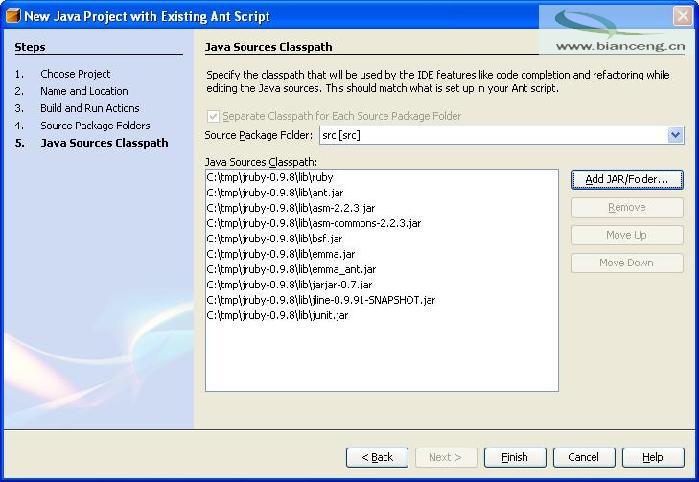Image resolution: width=699 pixels, height=482 pixels.
Task: Click the NetBeans cube icon in title bar
Action: tap(13, 16)
